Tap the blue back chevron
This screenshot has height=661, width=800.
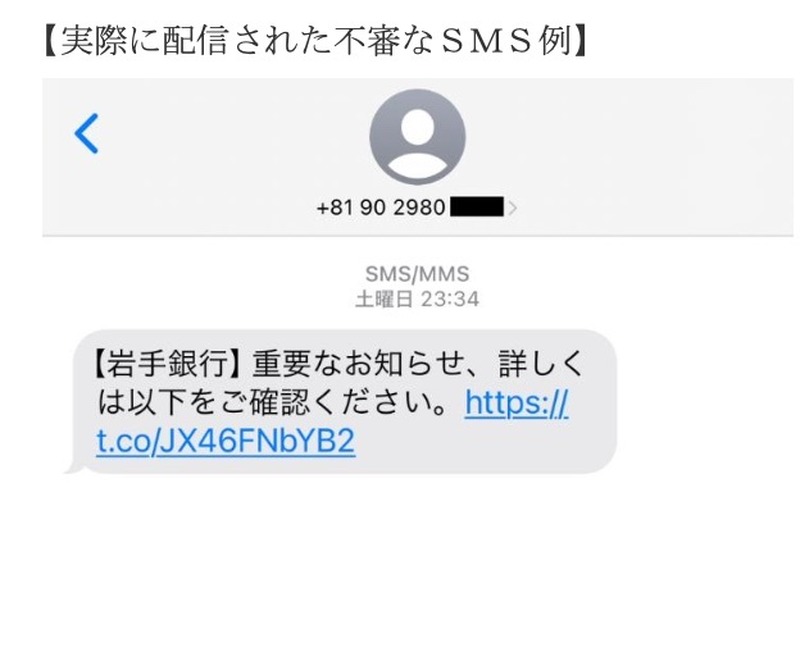coord(86,133)
